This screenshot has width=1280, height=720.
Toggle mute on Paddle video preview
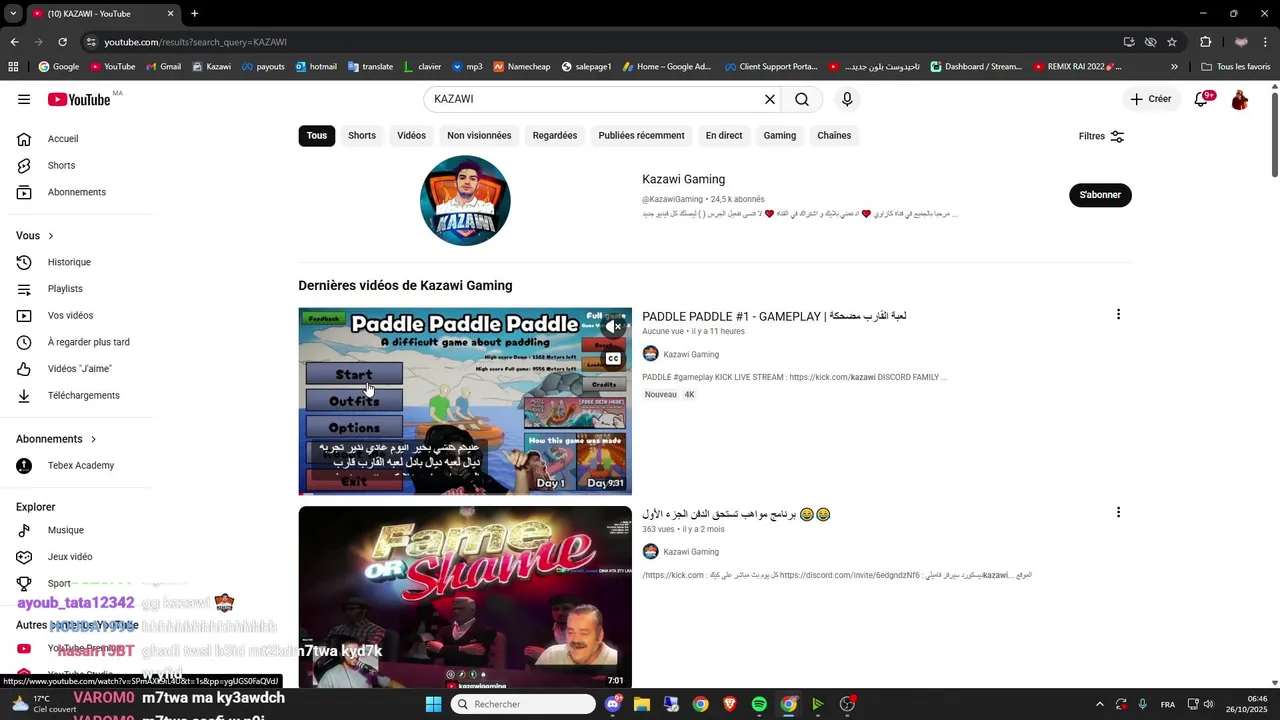614,327
